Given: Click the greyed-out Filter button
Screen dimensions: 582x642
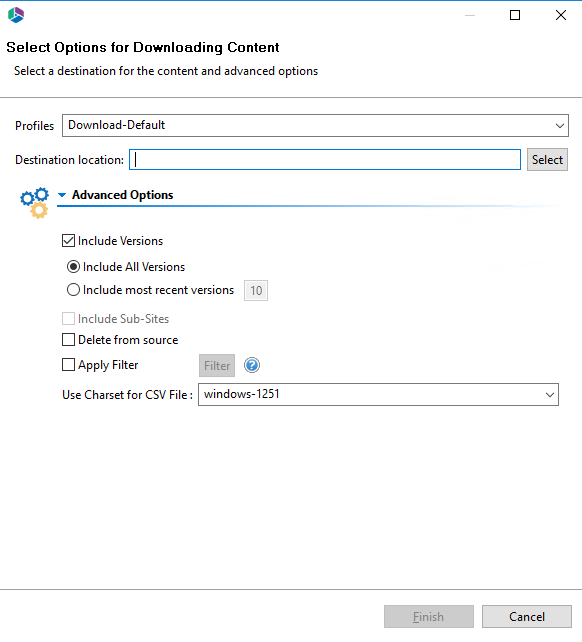Looking at the screenshot, I should (217, 366).
